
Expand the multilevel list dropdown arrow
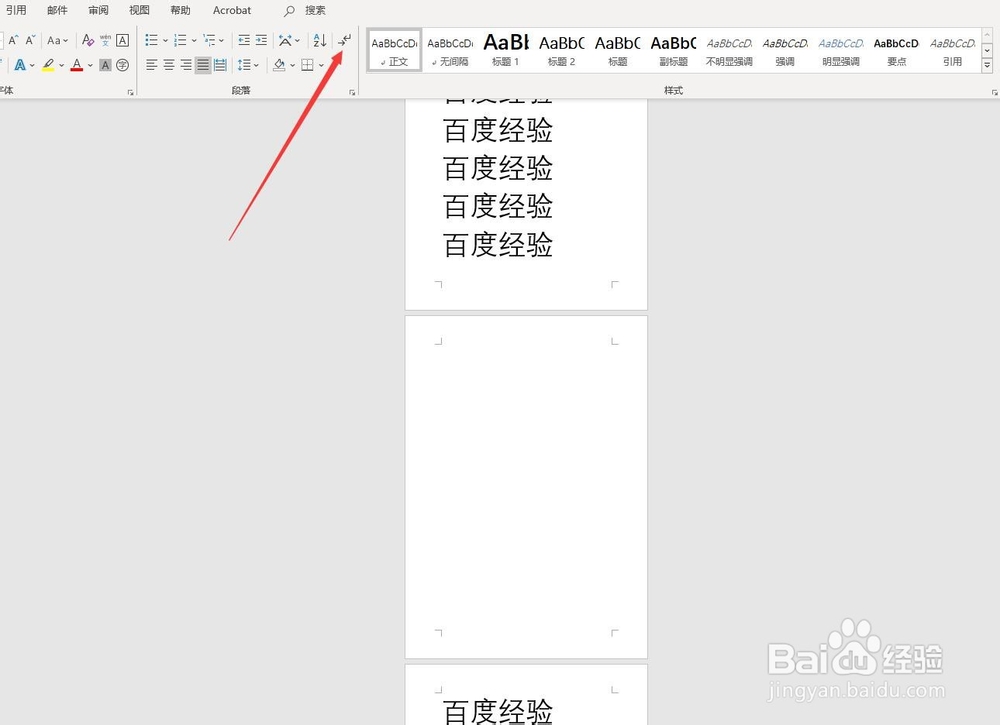point(221,41)
